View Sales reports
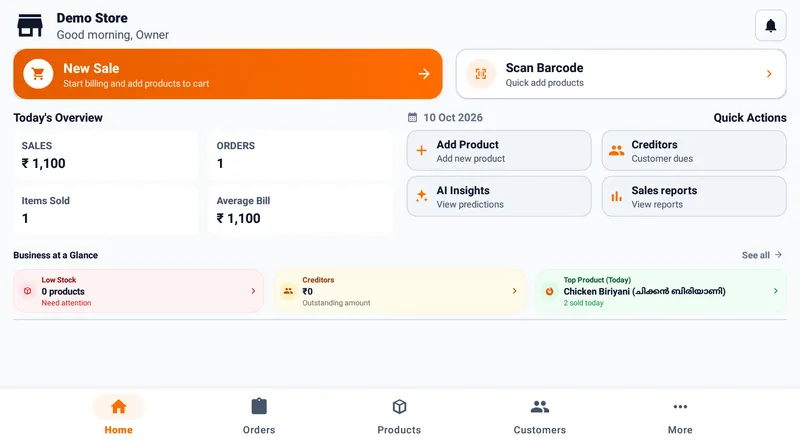 (x=694, y=197)
